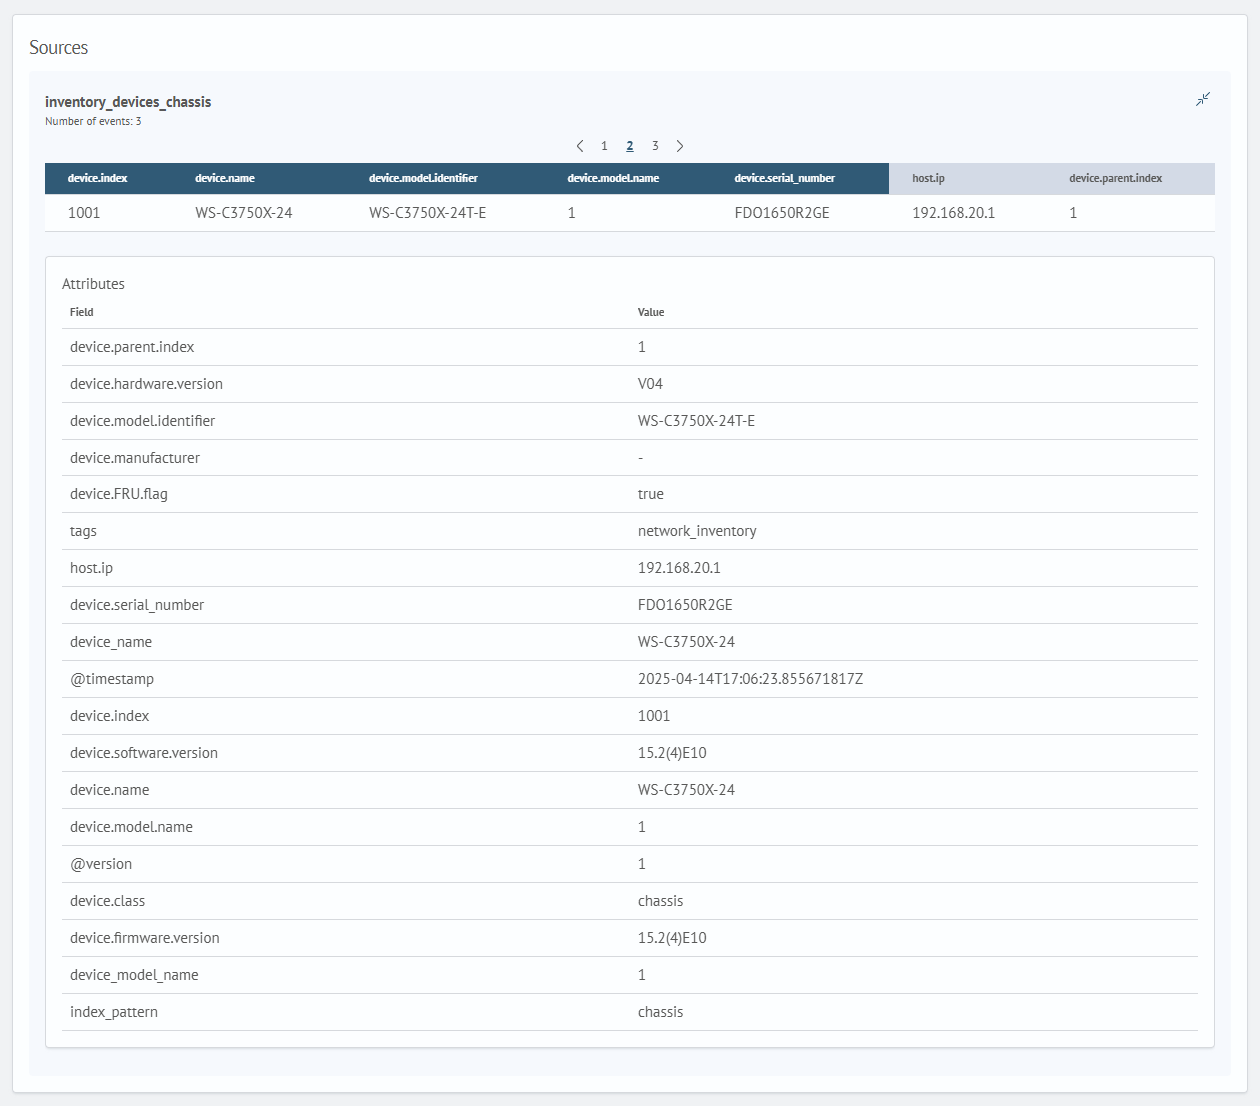This screenshot has width=1260, height=1106.
Task: Select chassis value for index_pattern
Action: pyautogui.click(x=660, y=1012)
